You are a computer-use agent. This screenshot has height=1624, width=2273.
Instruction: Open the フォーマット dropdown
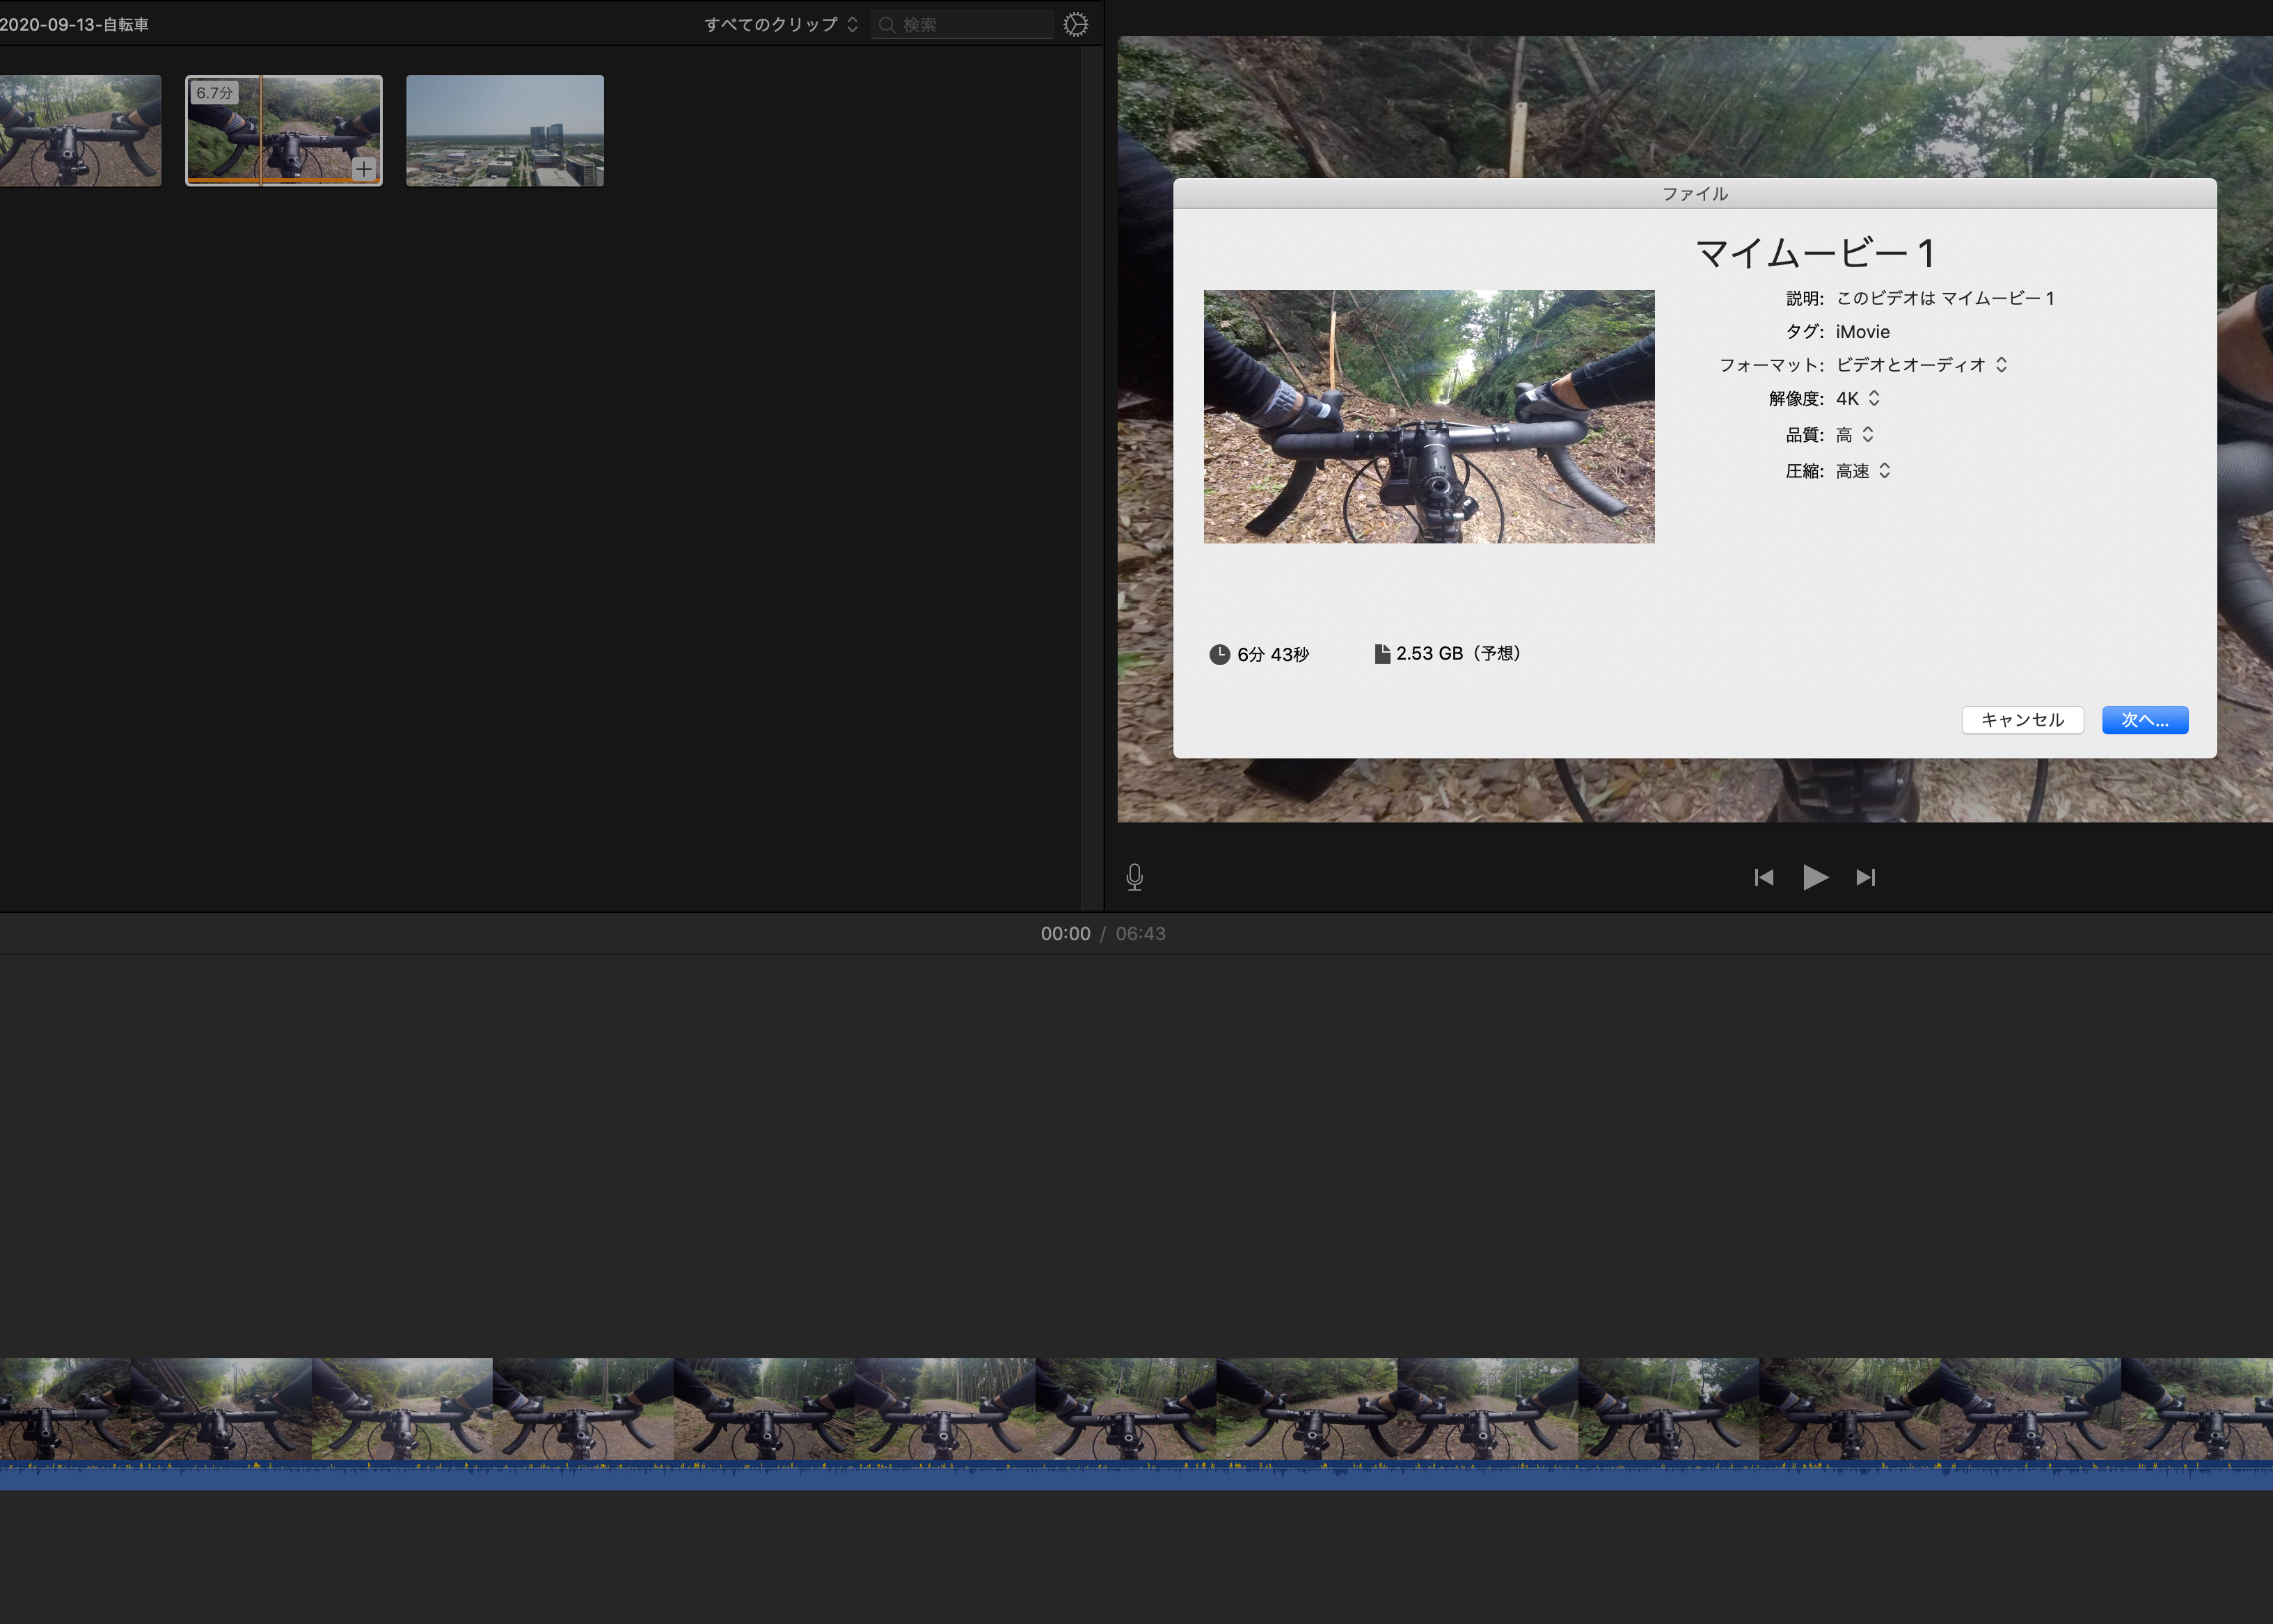[1921, 365]
